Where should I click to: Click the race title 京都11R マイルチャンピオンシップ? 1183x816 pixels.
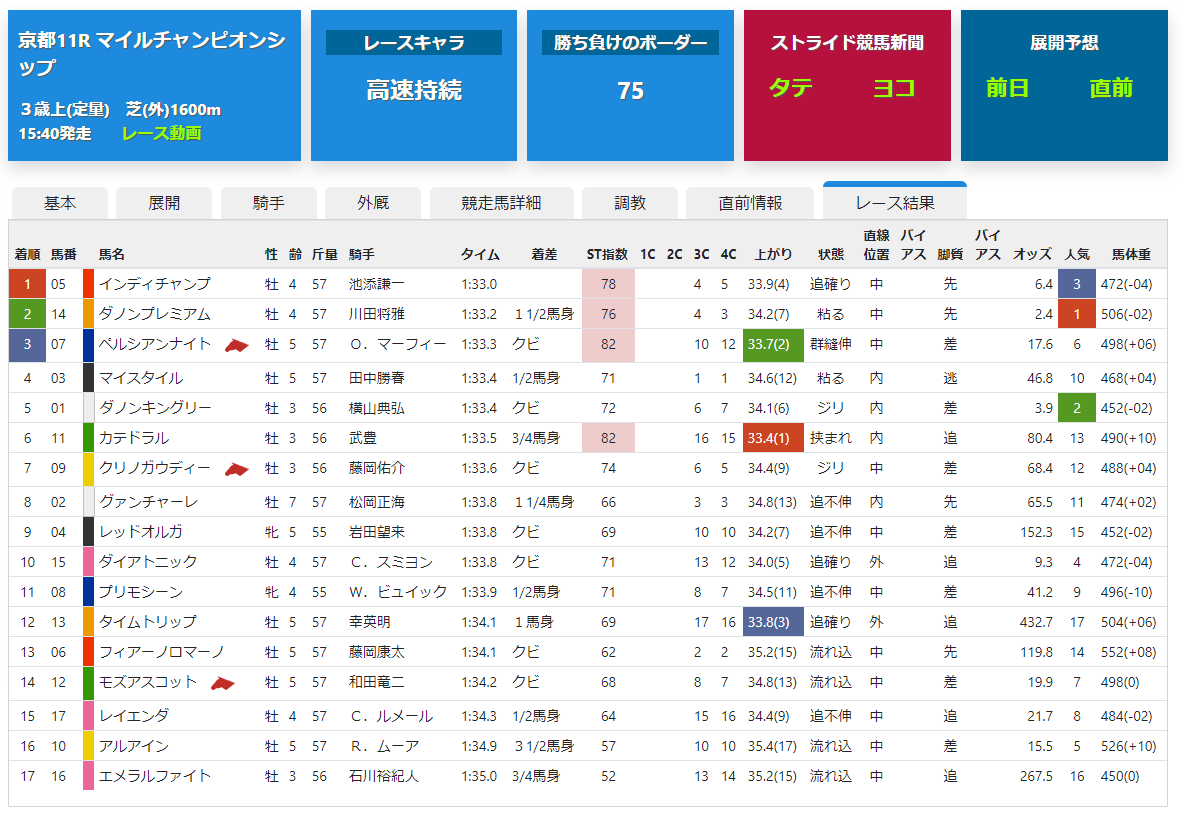pyautogui.click(x=152, y=53)
